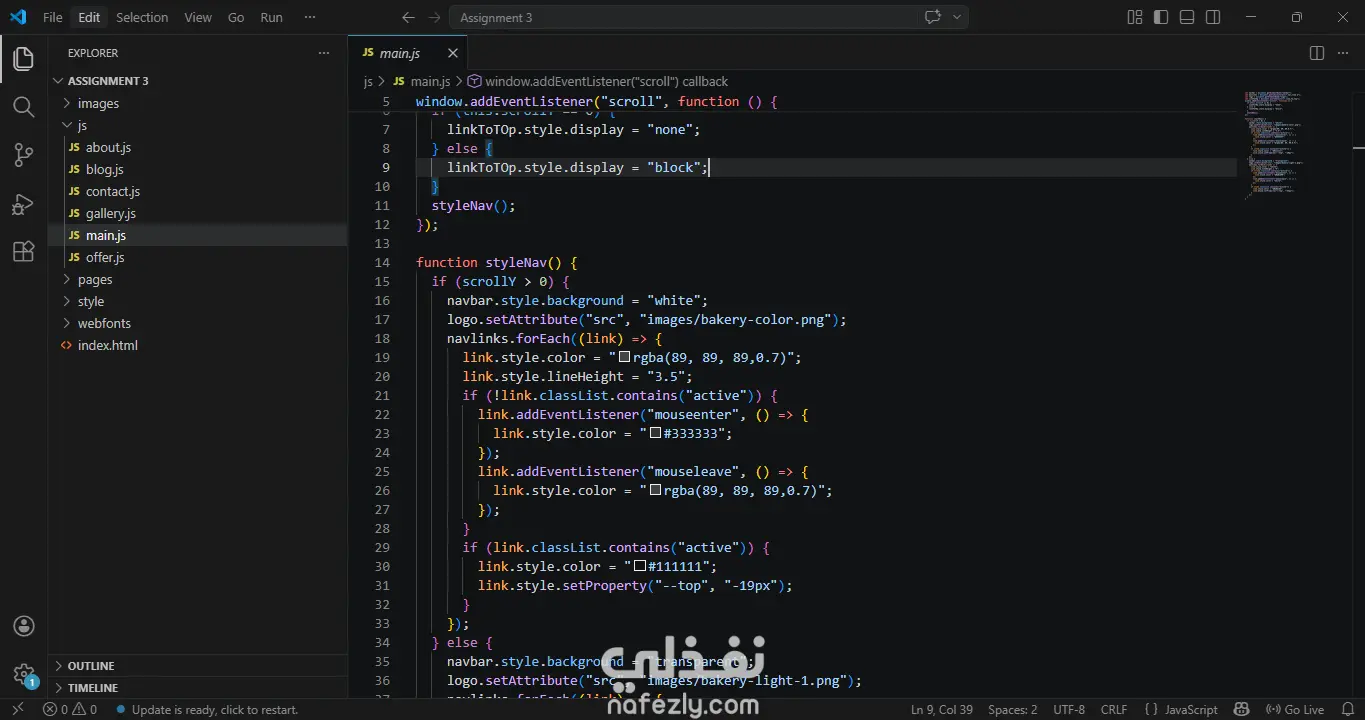Change indentation via Spaces: 2
This screenshot has width=1365, height=720.
pyautogui.click(x=1013, y=709)
